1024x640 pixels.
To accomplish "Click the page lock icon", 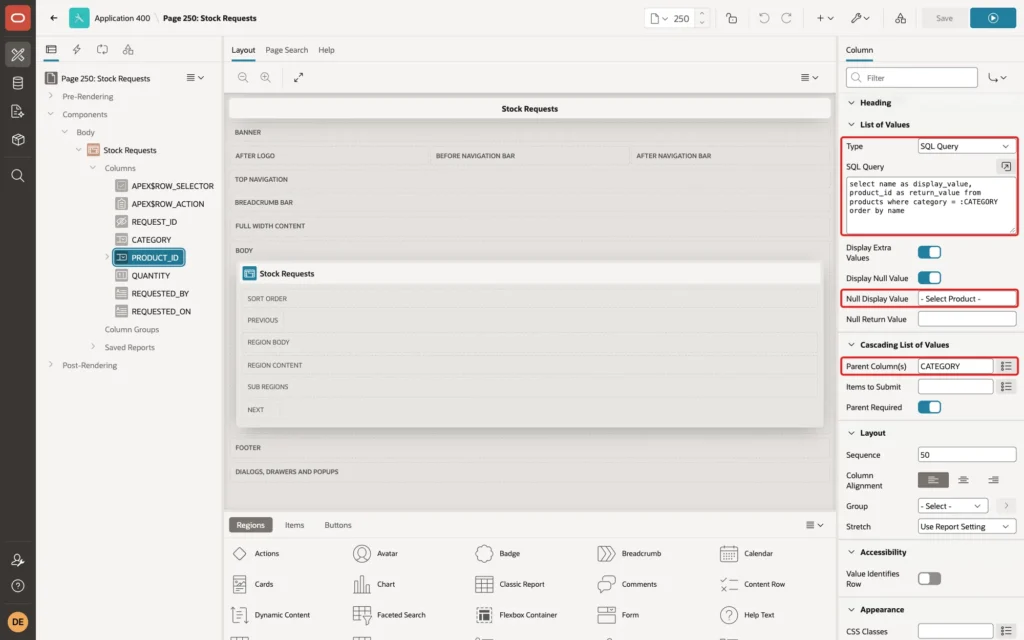I will (731, 18).
